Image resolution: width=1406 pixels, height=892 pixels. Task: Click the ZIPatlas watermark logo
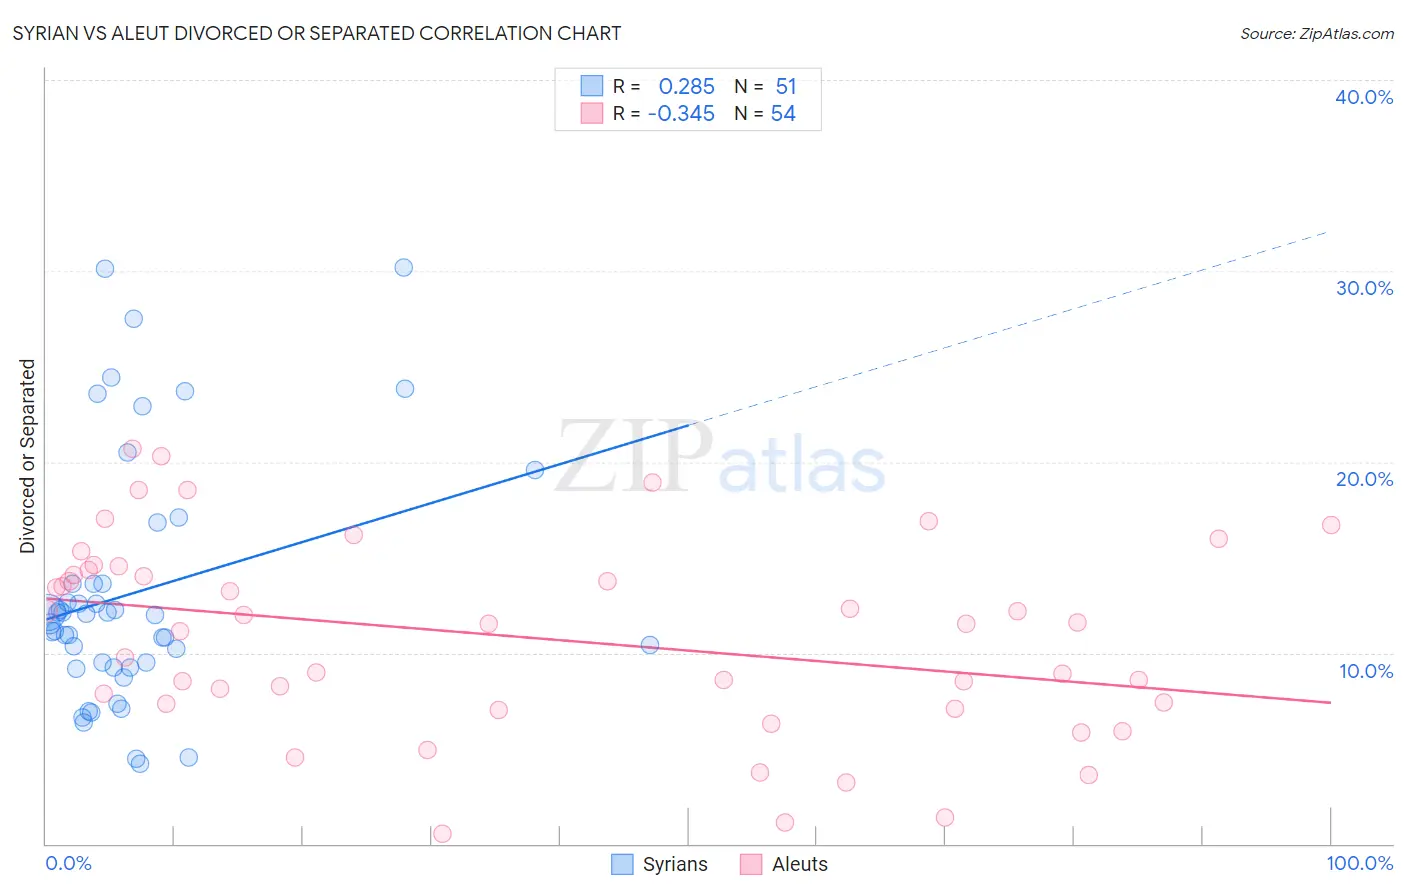coord(720,456)
